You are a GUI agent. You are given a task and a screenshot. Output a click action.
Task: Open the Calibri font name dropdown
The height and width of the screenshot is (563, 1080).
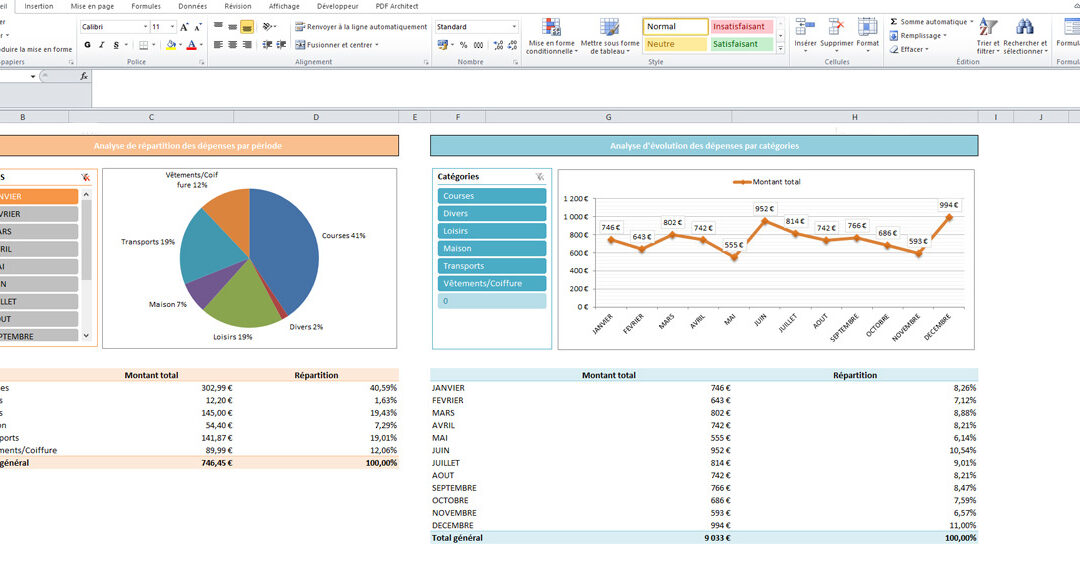point(145,27)
